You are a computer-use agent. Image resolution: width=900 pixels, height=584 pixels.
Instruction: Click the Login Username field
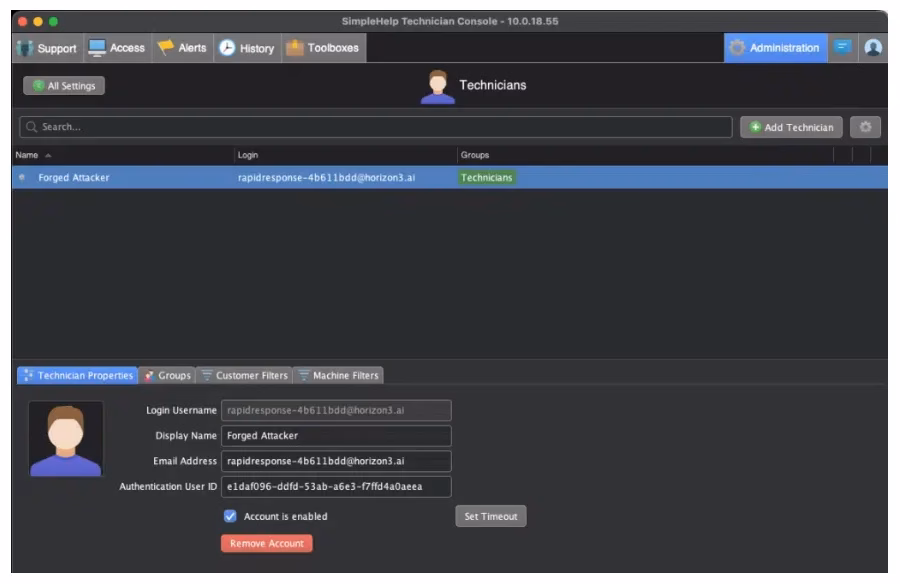[x=336, y=411]
